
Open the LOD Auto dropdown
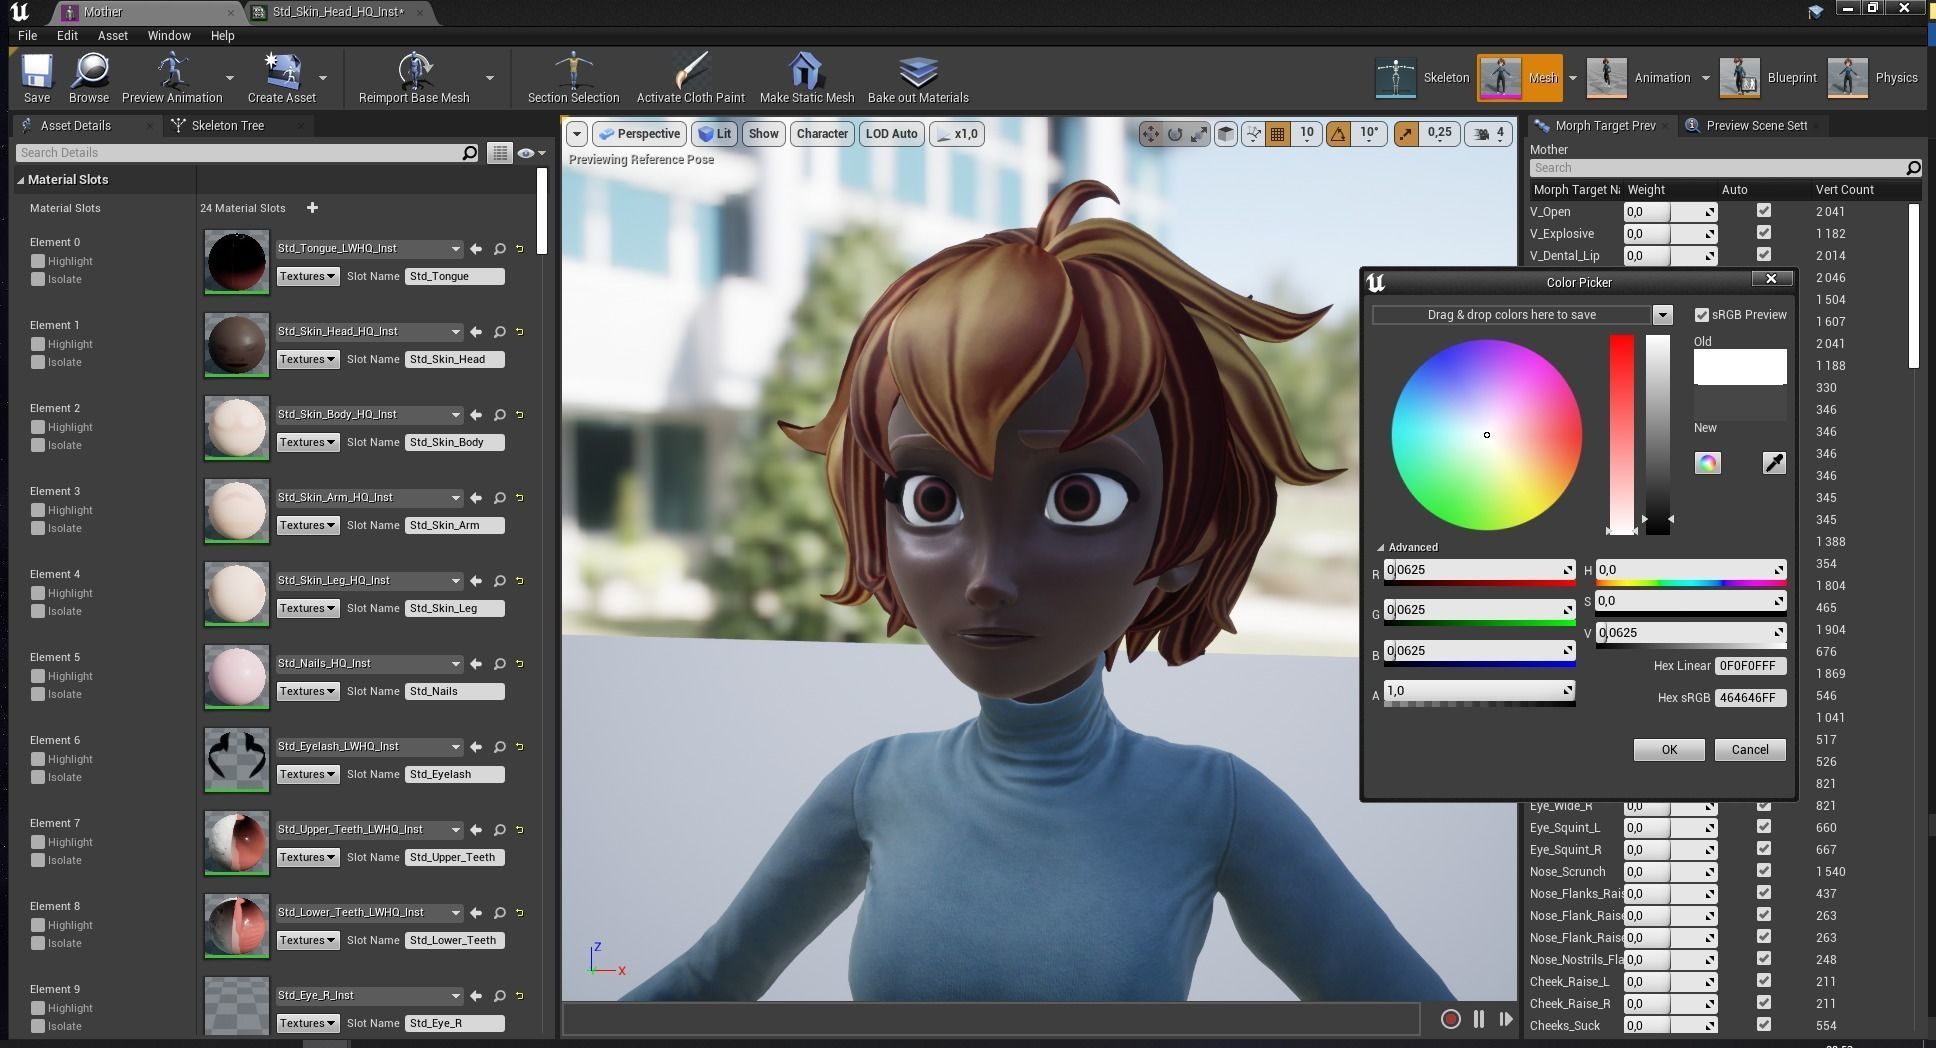[x=891, y=134]
